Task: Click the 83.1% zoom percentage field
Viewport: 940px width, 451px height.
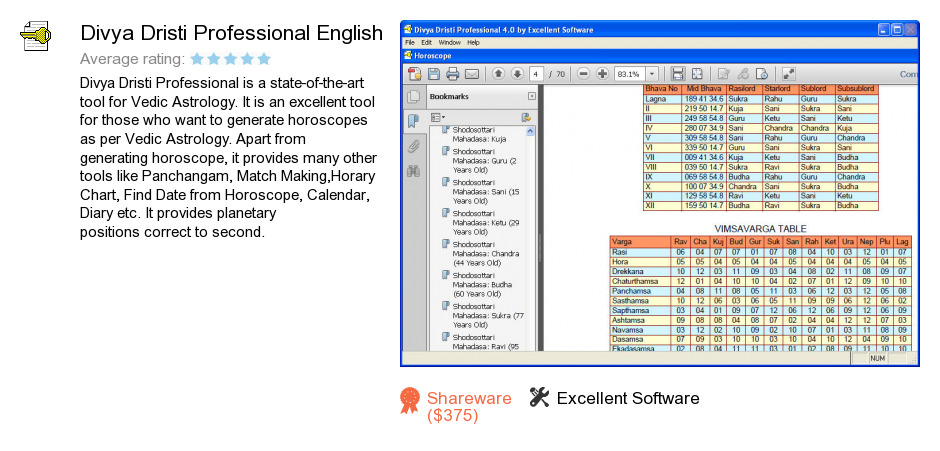Action: 629,74
